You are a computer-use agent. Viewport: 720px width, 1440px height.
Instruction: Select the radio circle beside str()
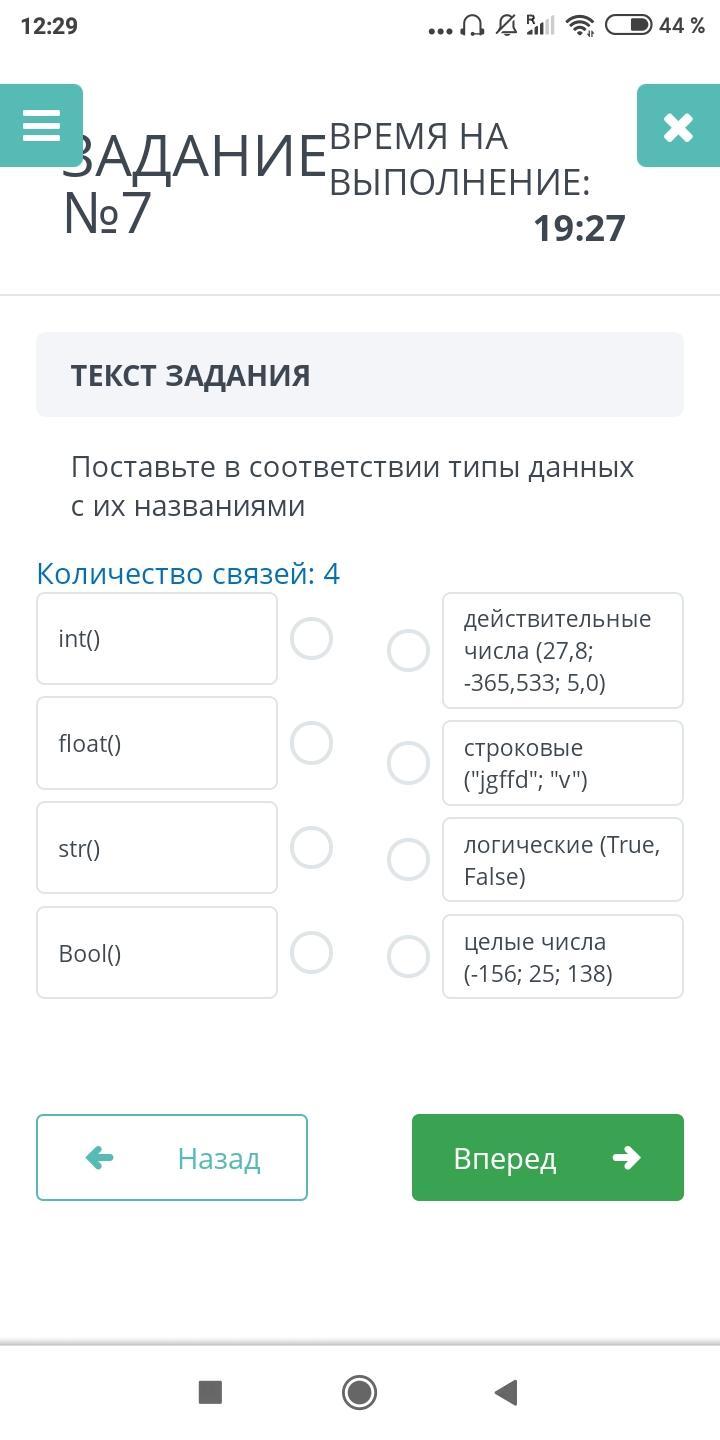point(311,847)
